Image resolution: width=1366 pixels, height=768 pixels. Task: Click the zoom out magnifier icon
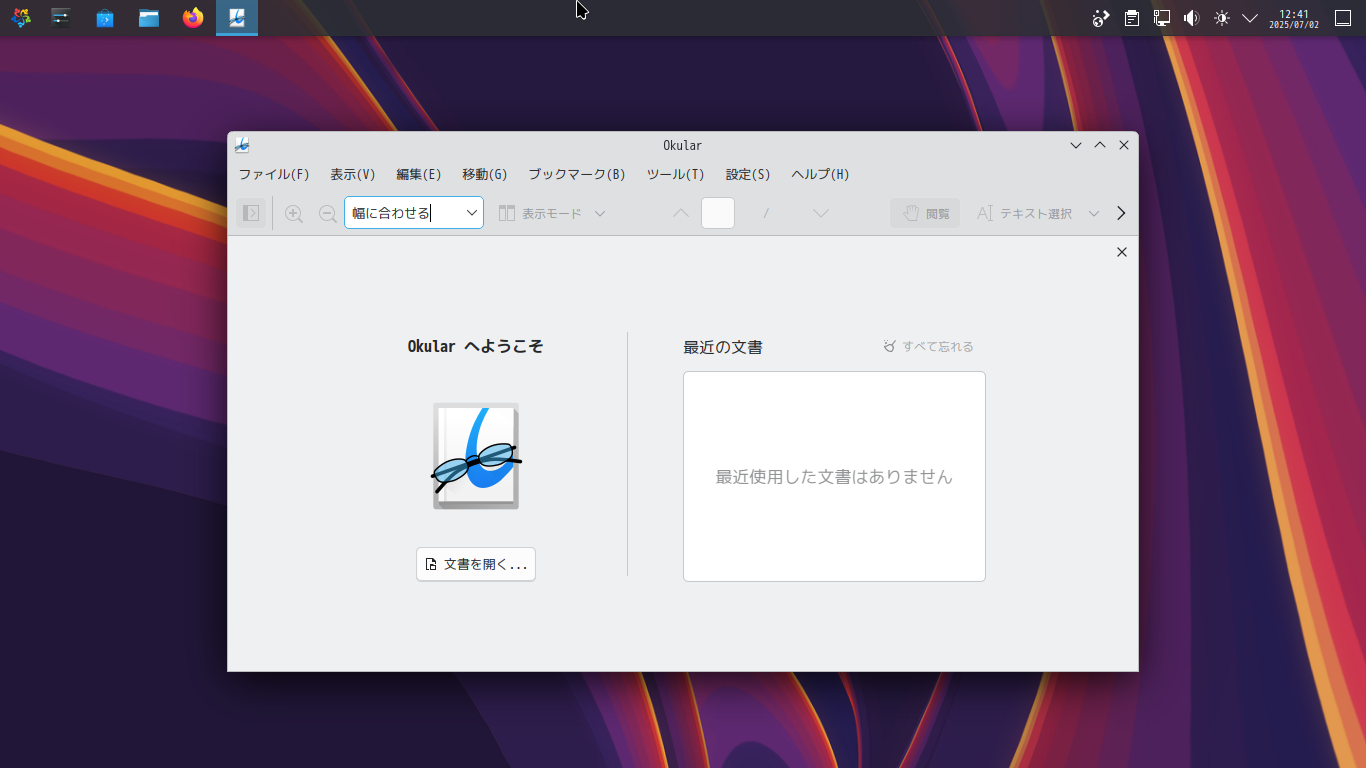[327, 213]
